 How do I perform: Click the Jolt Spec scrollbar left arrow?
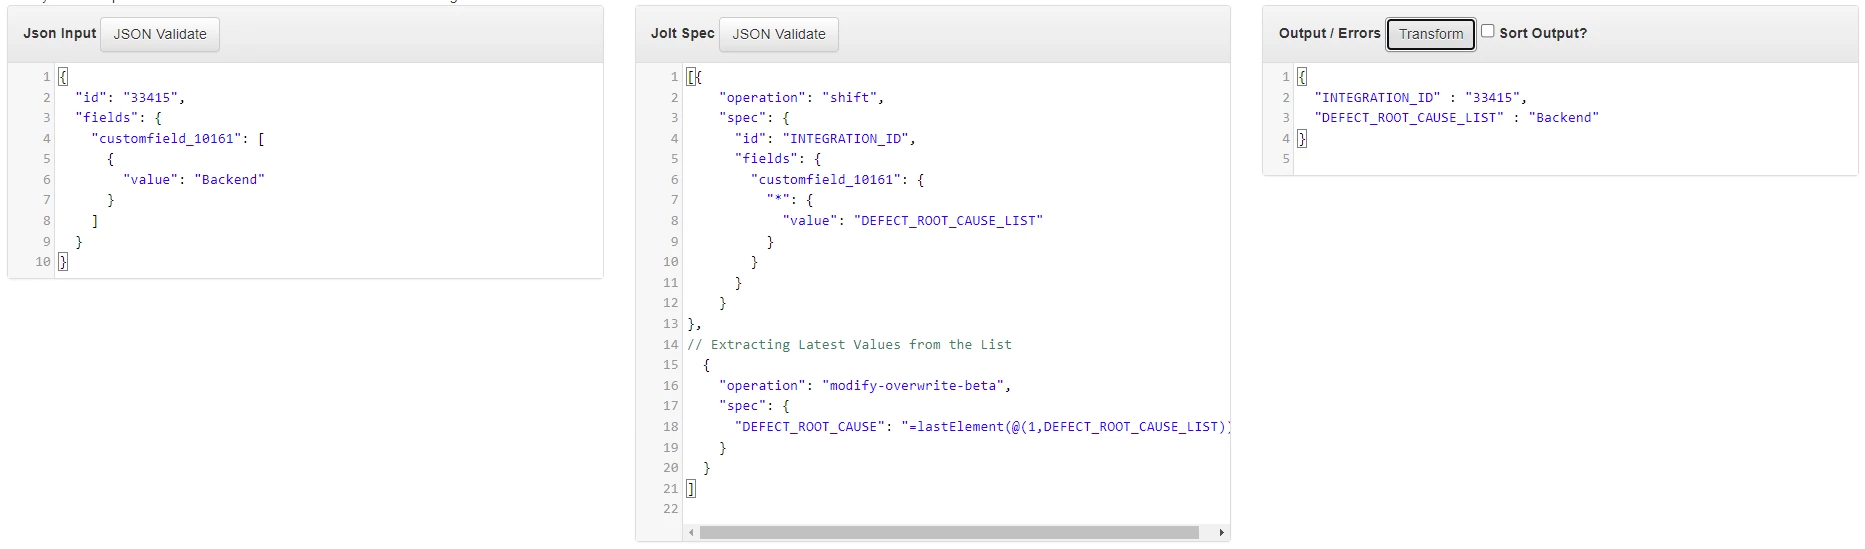click(691, 533)
